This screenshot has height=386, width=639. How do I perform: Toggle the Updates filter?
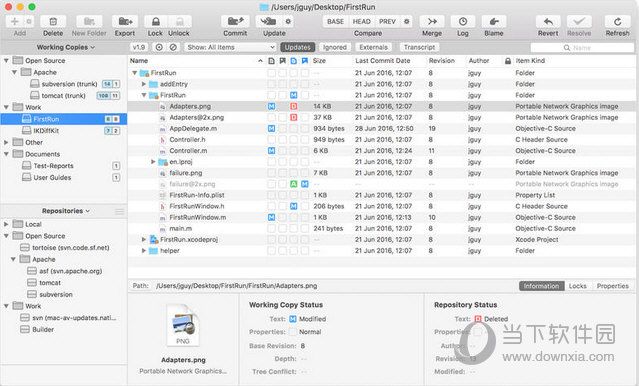[x=297, y=47]
